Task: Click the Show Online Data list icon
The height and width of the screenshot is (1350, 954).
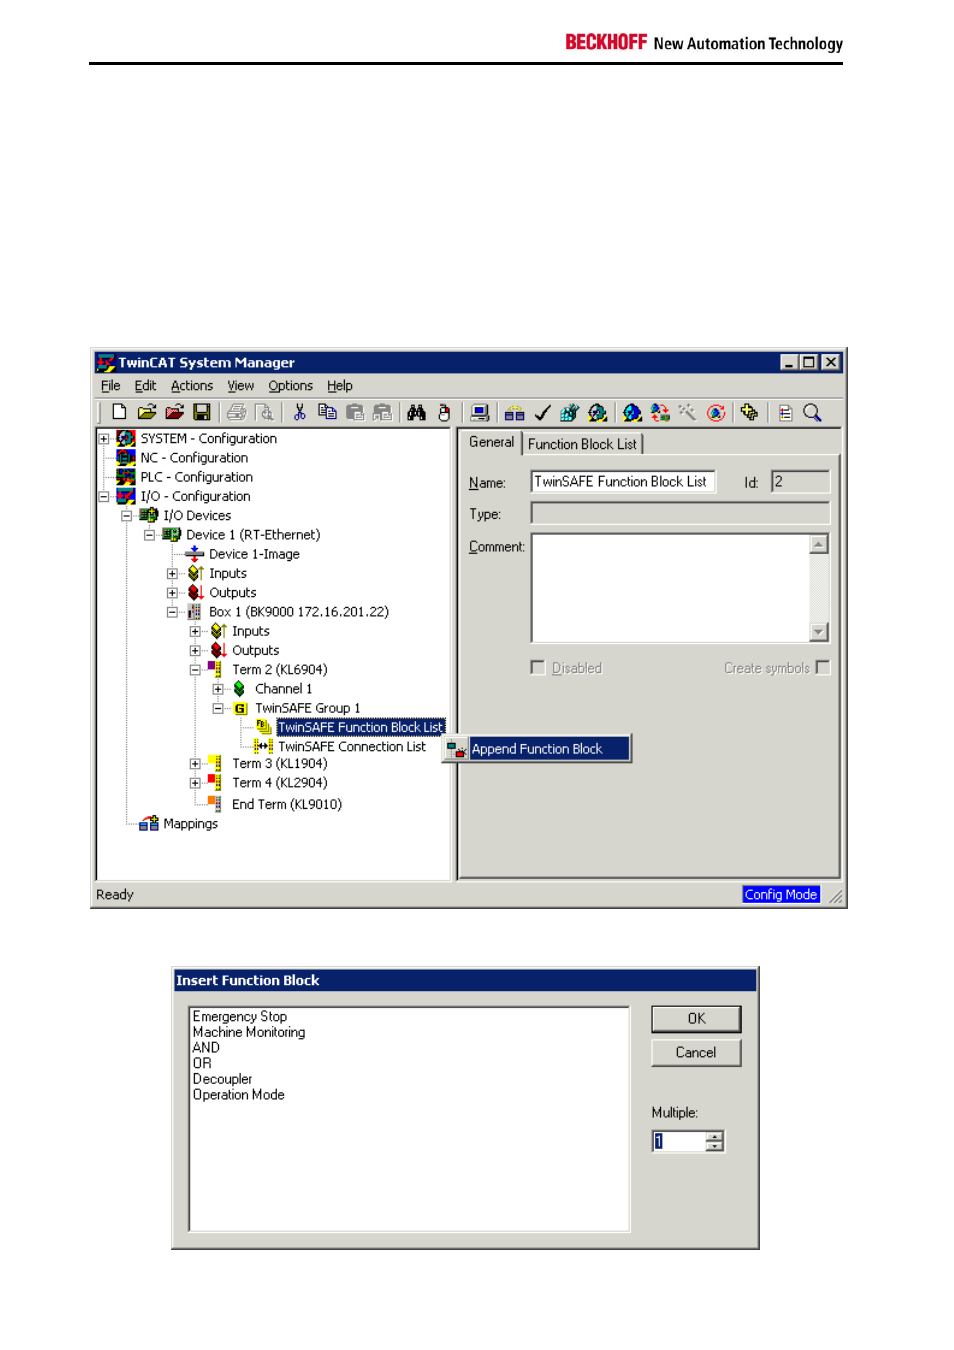Action: 785,412
